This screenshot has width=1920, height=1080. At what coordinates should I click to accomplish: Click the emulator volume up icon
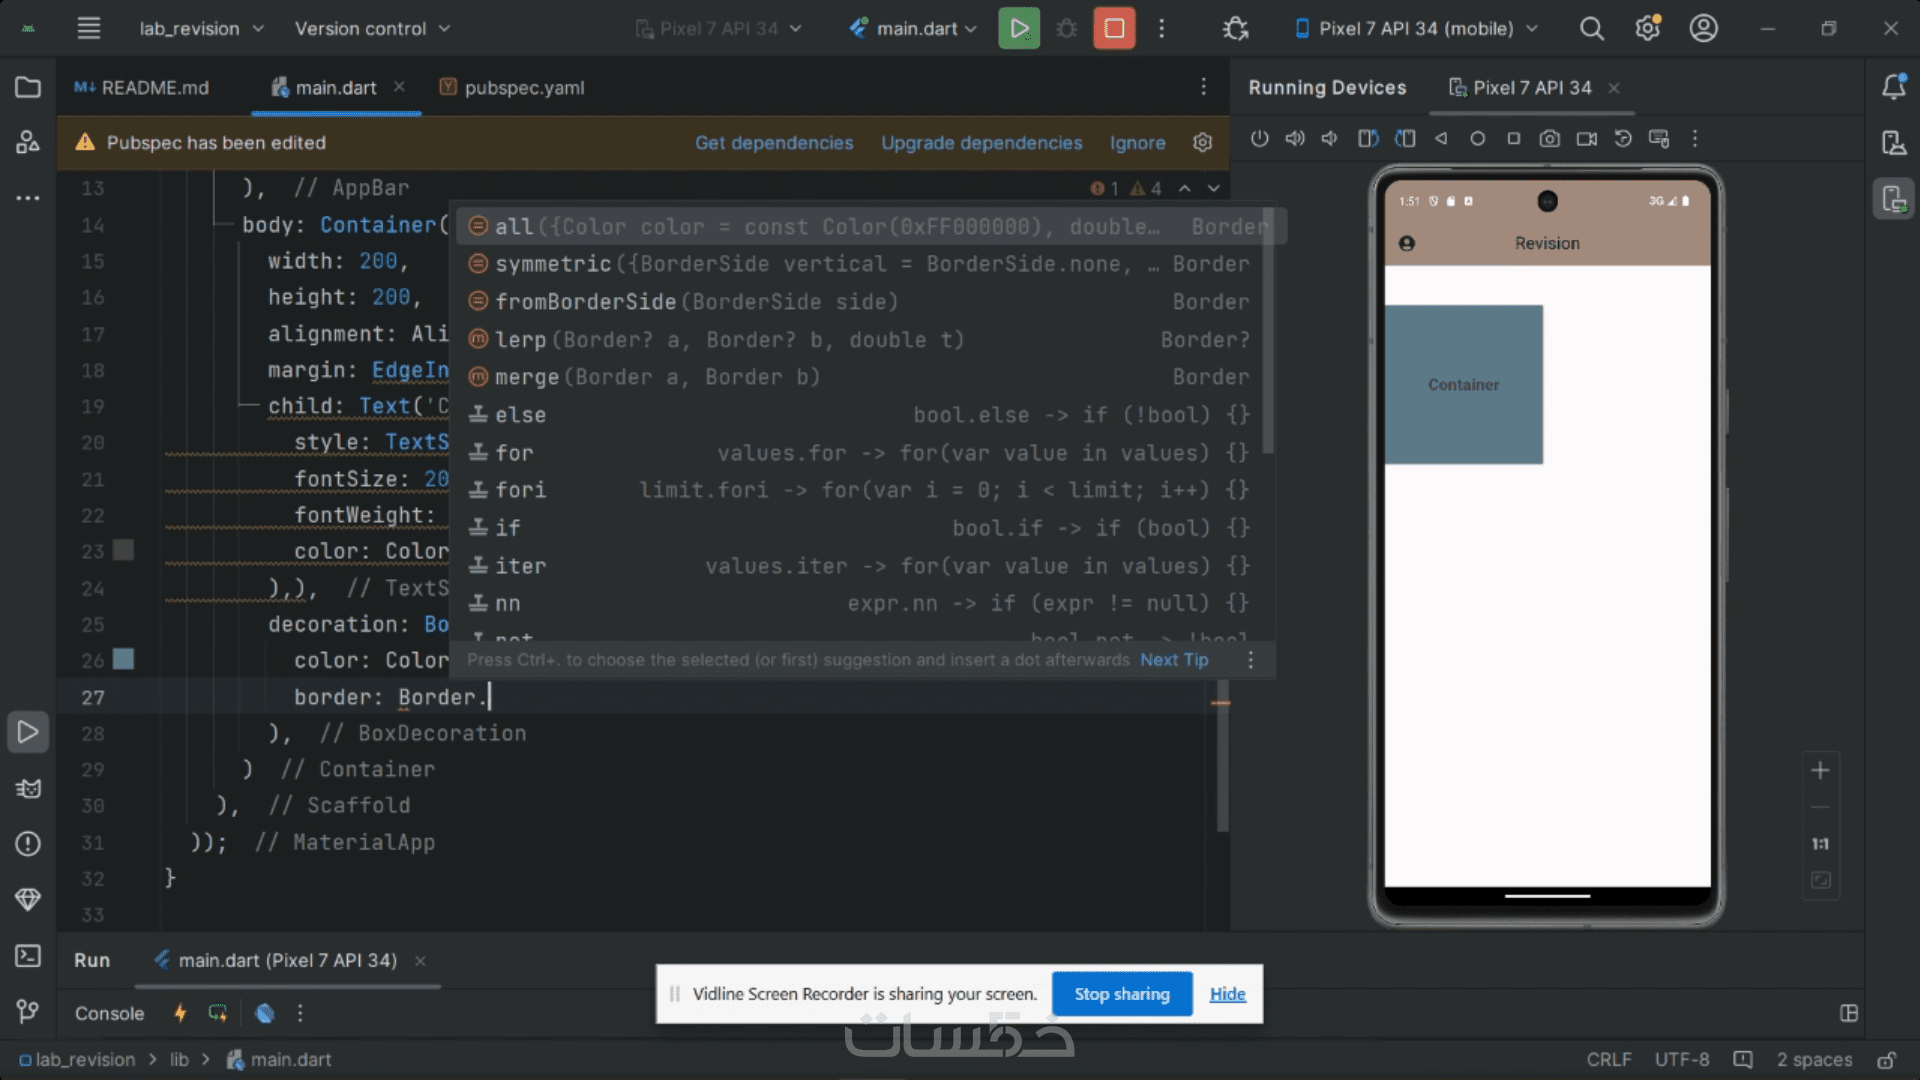(x=1295, y=139)
